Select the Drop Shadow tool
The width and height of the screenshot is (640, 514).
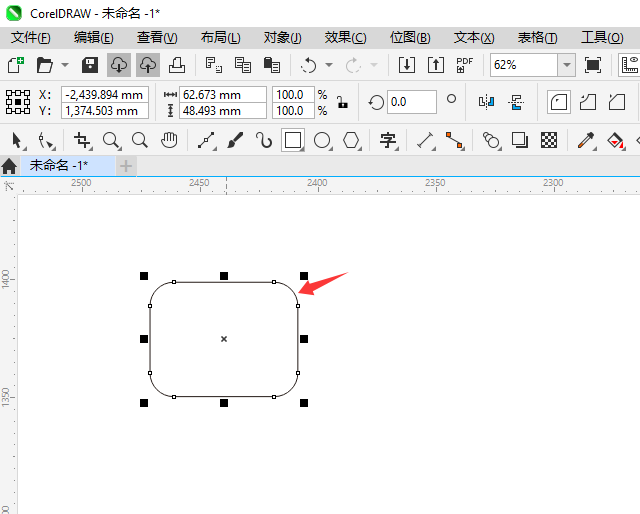pos(520,140)
